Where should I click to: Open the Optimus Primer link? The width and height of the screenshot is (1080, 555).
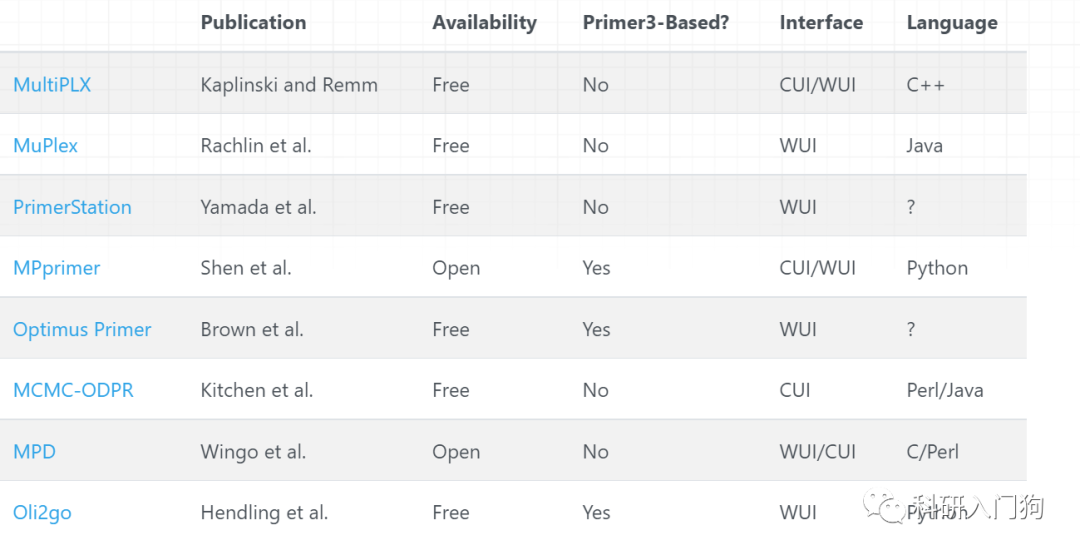click(82, 329)
